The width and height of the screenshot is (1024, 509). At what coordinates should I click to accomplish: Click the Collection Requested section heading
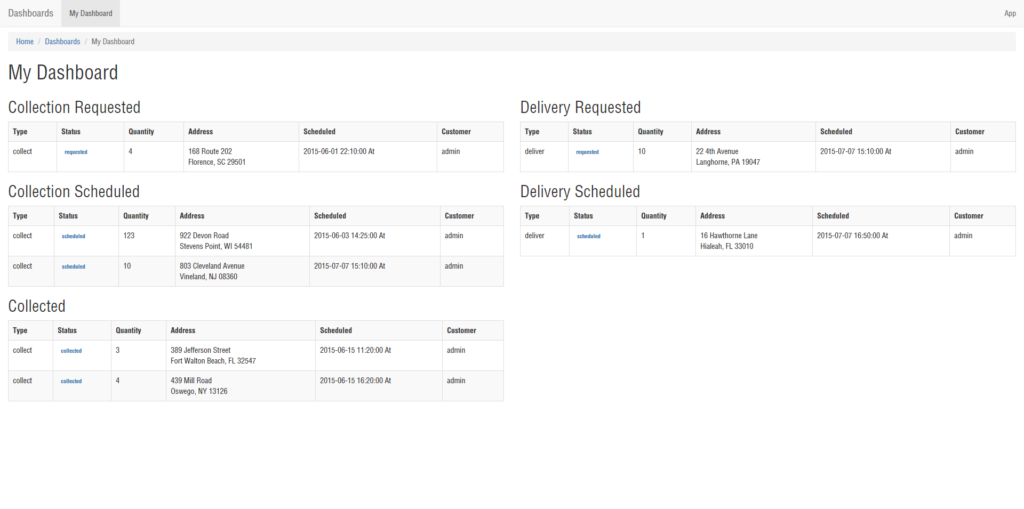(x=74, y=107)
